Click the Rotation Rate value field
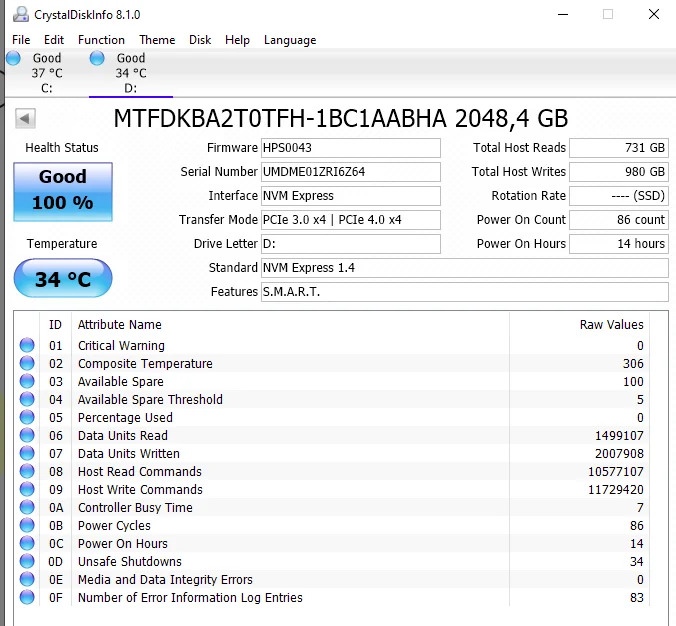This screenshot has width=676, height=626. [619, 196]
